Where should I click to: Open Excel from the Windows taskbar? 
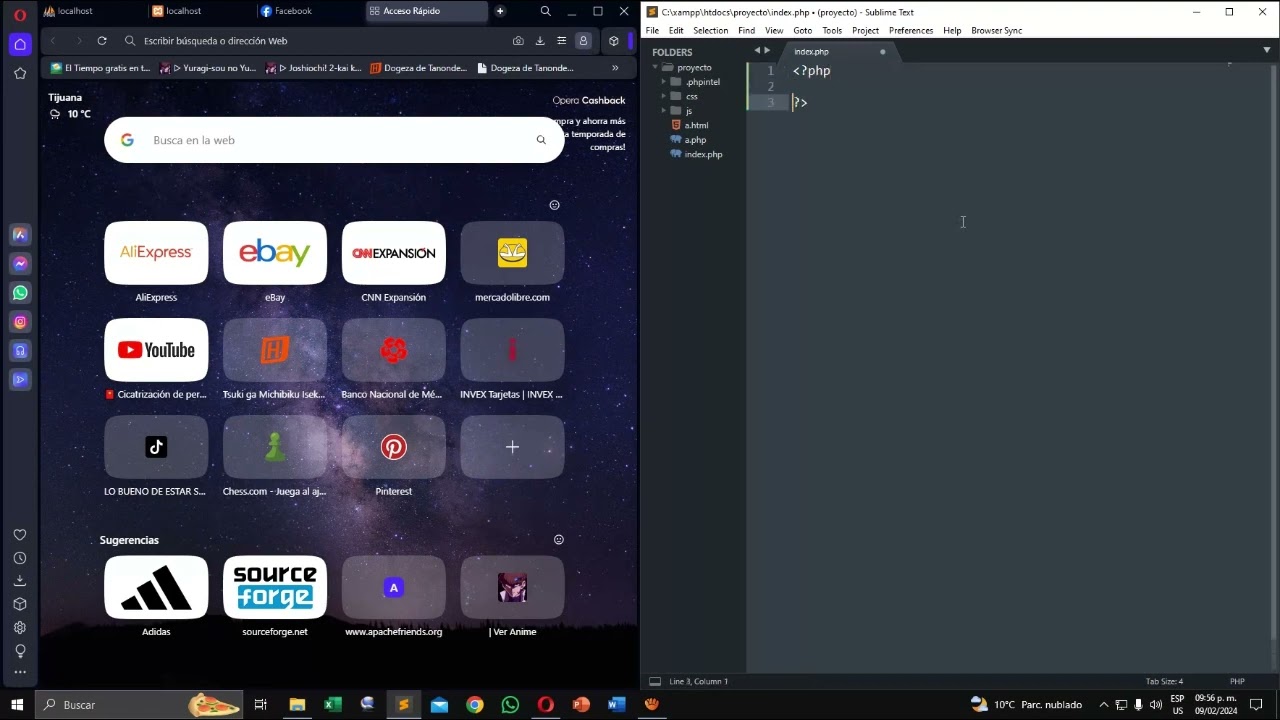point(332,705)
